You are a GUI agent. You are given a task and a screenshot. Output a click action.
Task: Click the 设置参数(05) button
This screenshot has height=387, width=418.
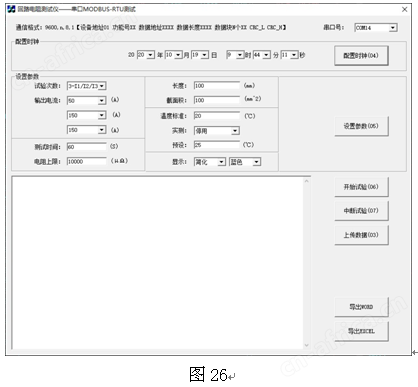point(361,126)
